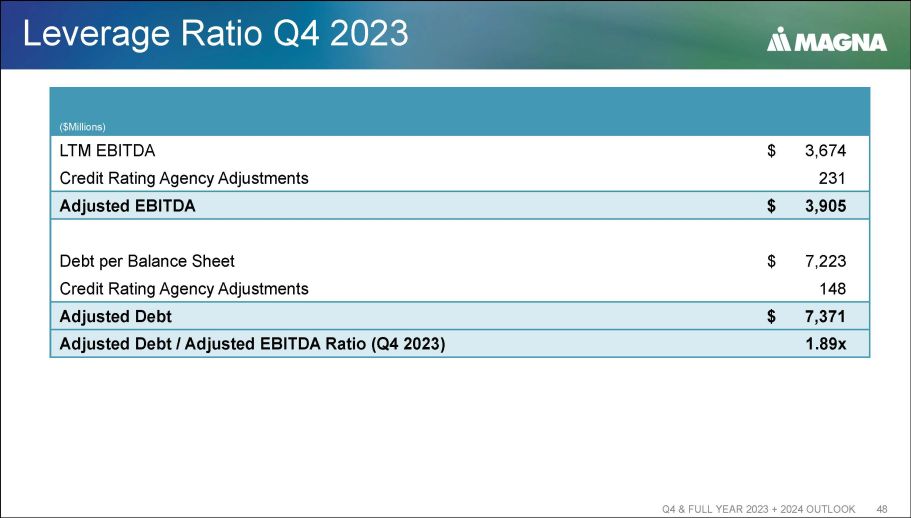Select the Adjusted Debt / Adjusted EBITDA Ratio label
This screenshot has height=518, width=911.
pyautogui.click(x=252, y=344)
